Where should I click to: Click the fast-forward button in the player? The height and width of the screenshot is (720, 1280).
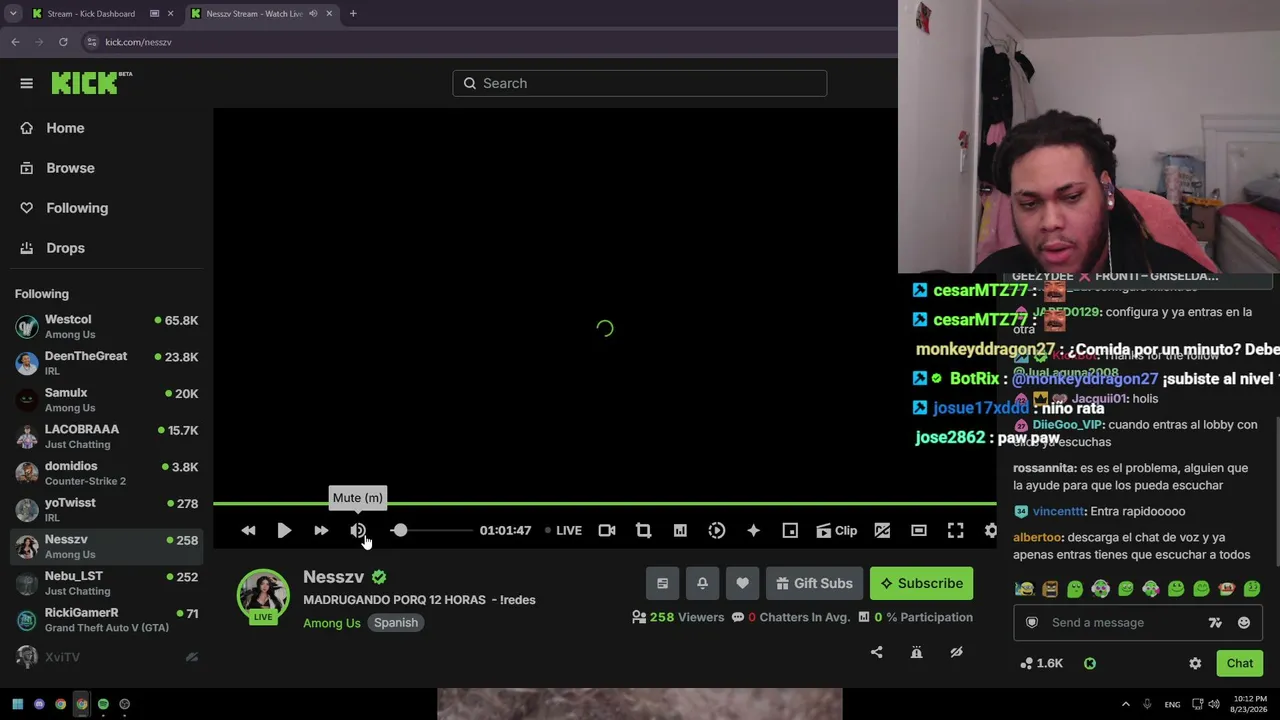pyautogui.click(x=321, y=530)
